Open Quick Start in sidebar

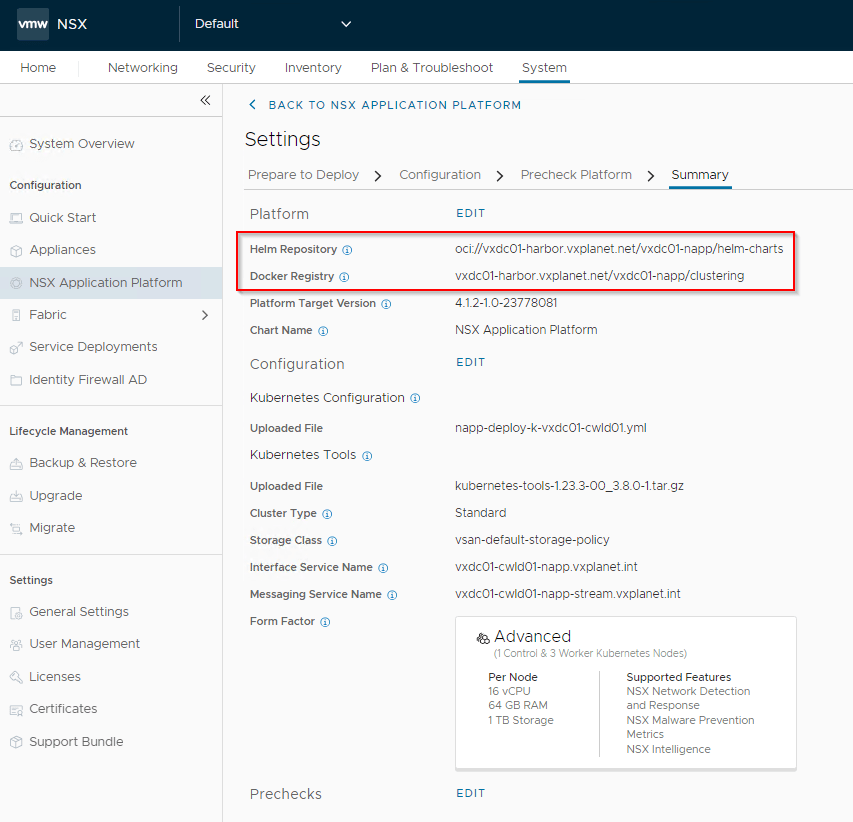pos(63,218)
